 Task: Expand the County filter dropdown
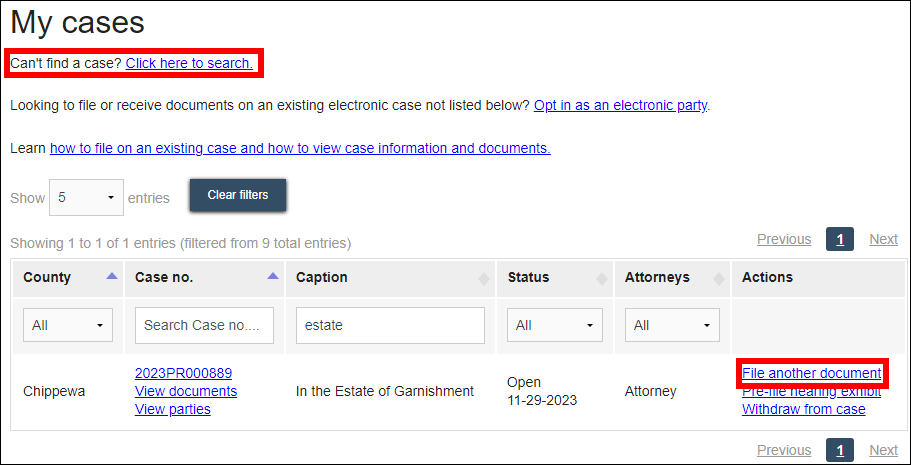tap(68, 325)
